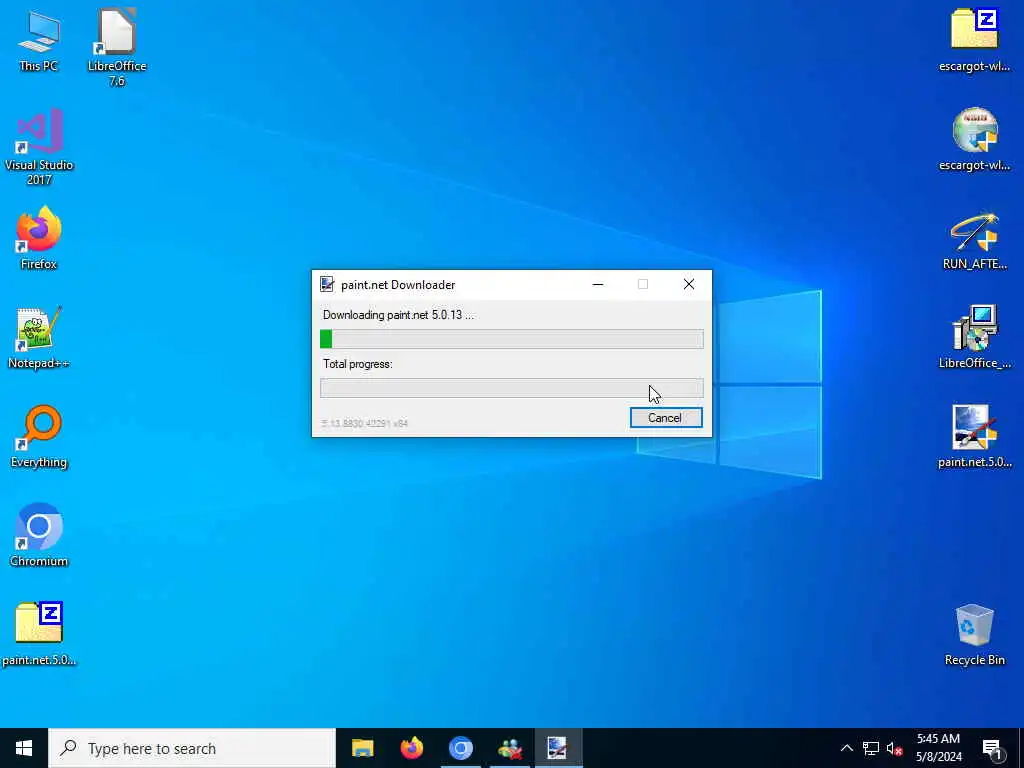This screenshot has width=1024, height=768.
Task: Click the messenger people icon in taskbar
Action: [509, 748]
